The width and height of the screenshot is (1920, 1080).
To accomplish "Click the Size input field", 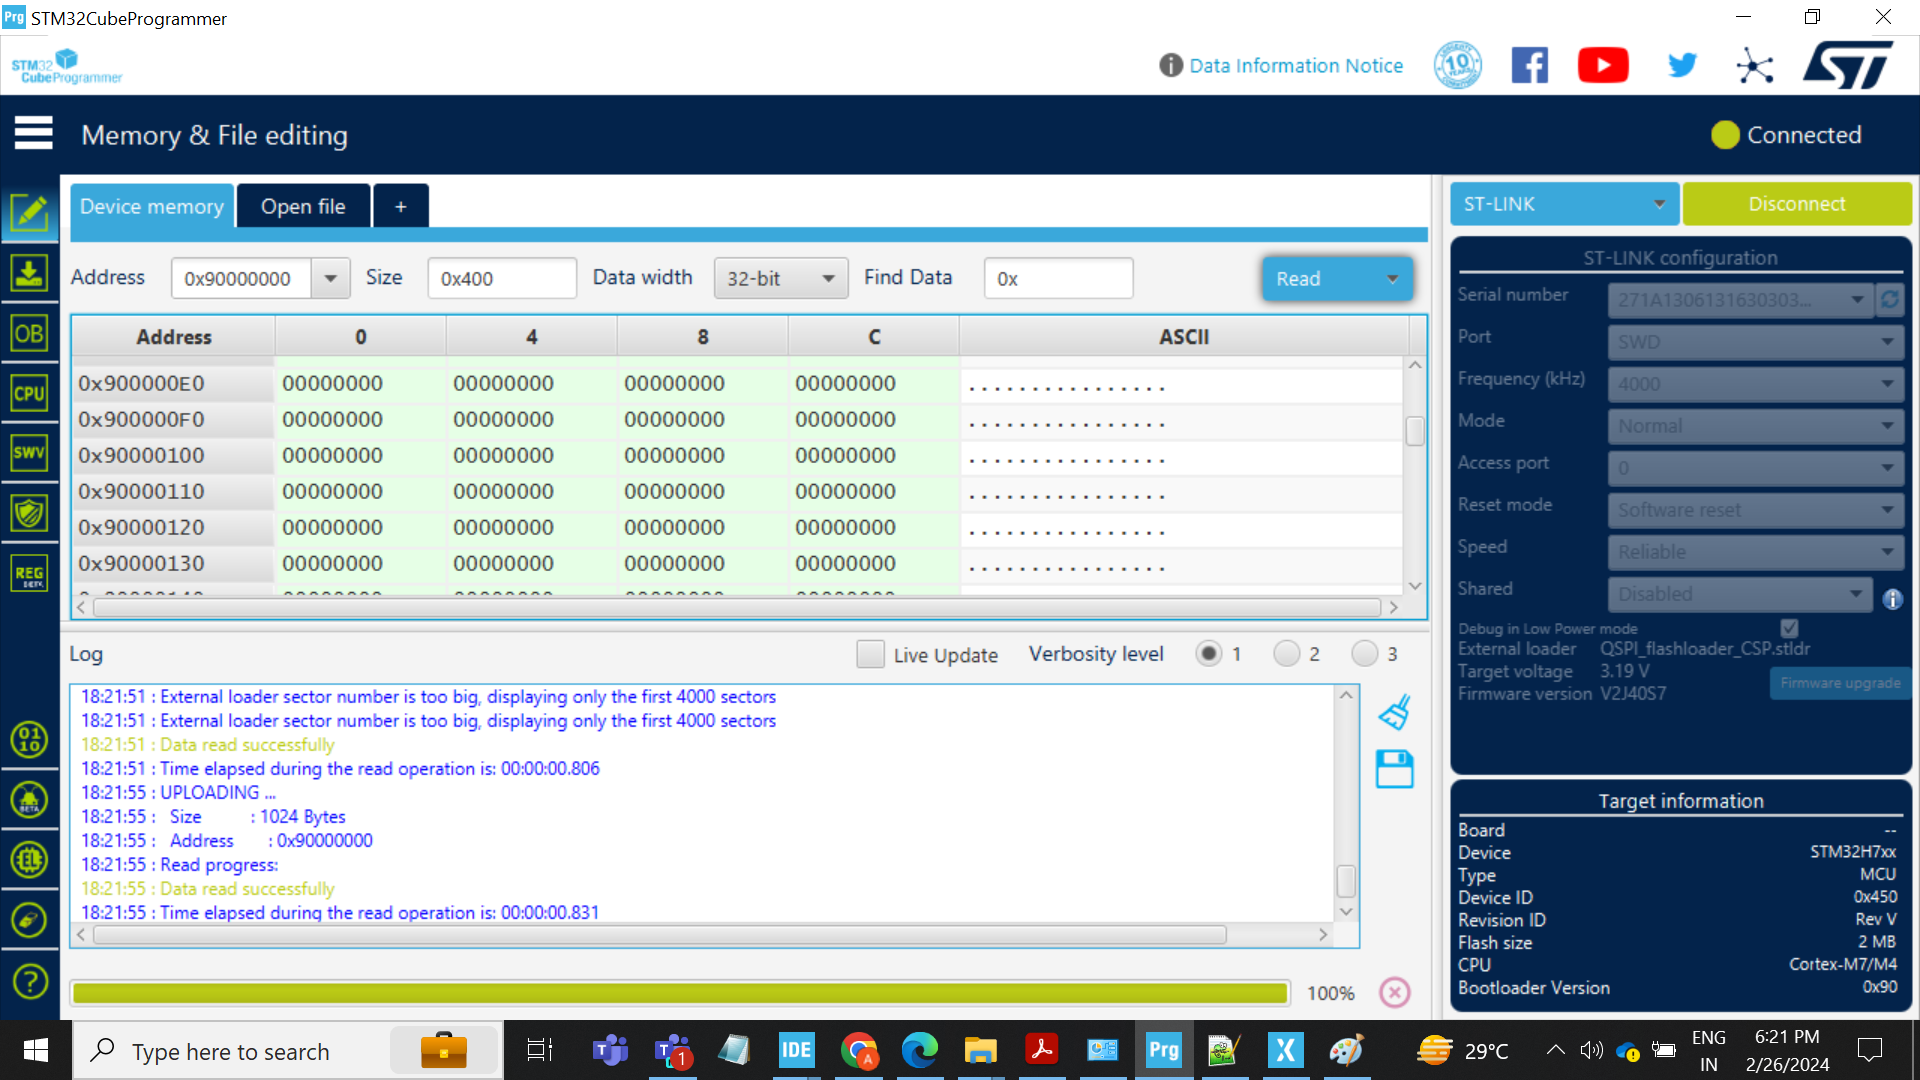I will point(502,278).
